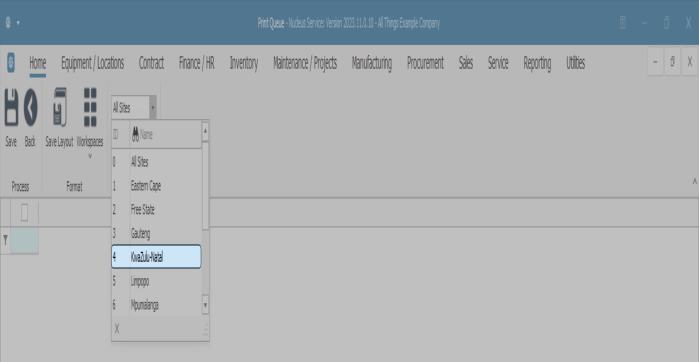699x362 pixels.
Task: Select Eastern Cape in the site list
Action: tap(156, 186)
